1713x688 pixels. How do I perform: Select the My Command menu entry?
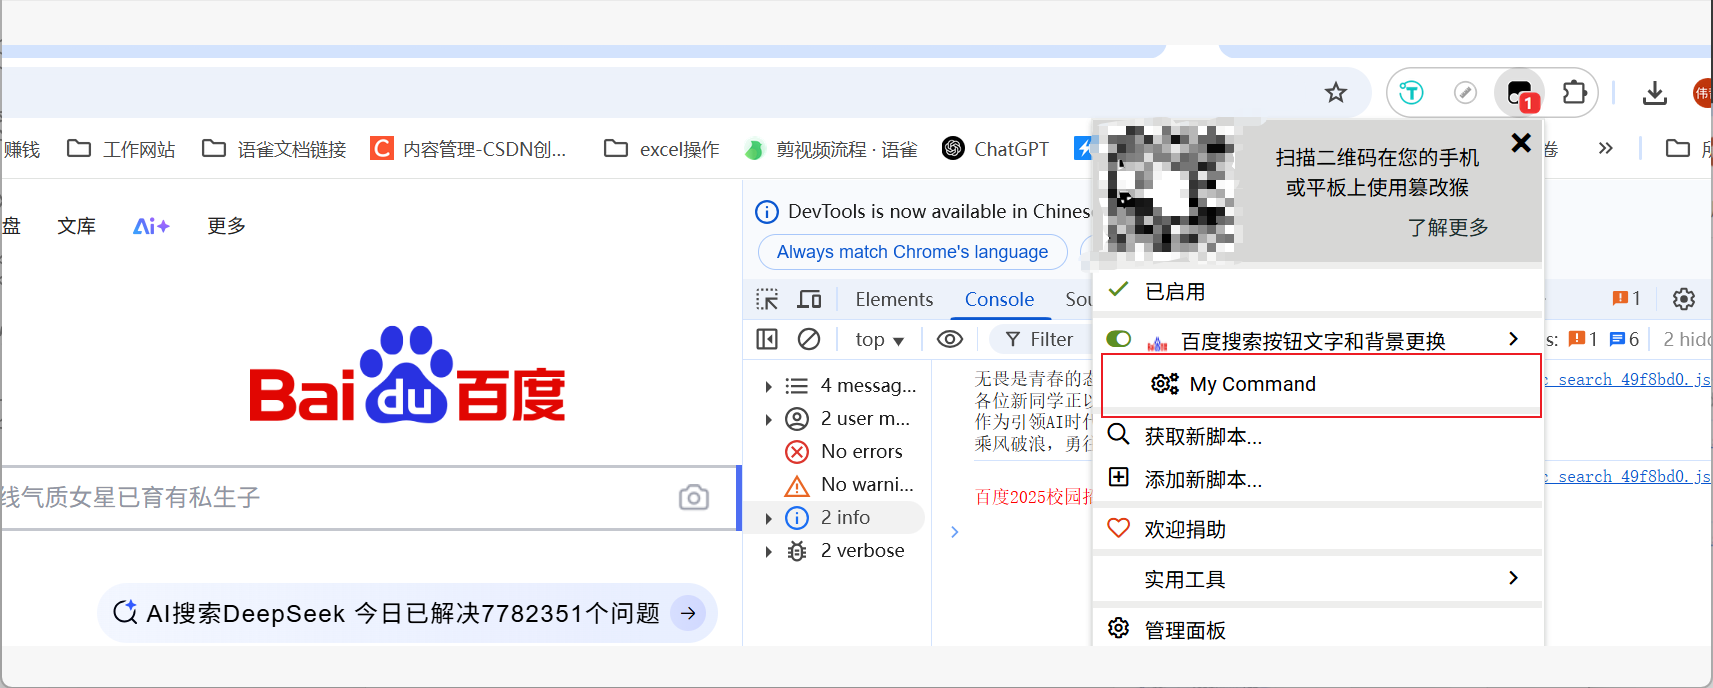[x=1320, y=384]
